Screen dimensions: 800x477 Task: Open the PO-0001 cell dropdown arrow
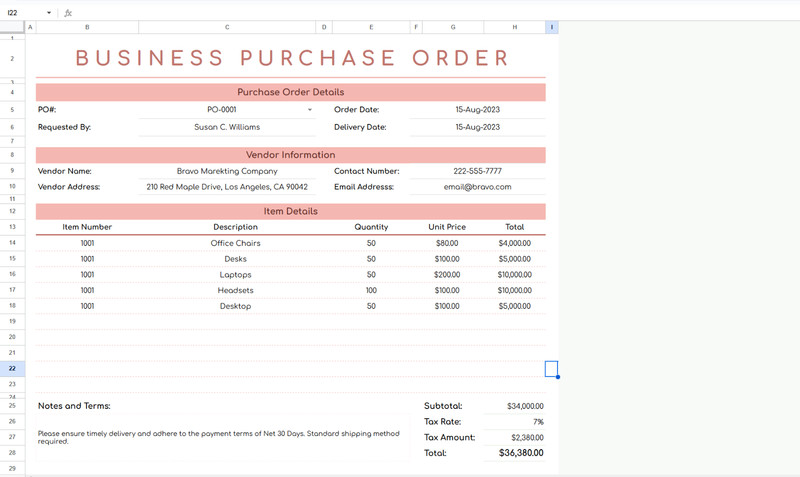click(x=310, y=110)
